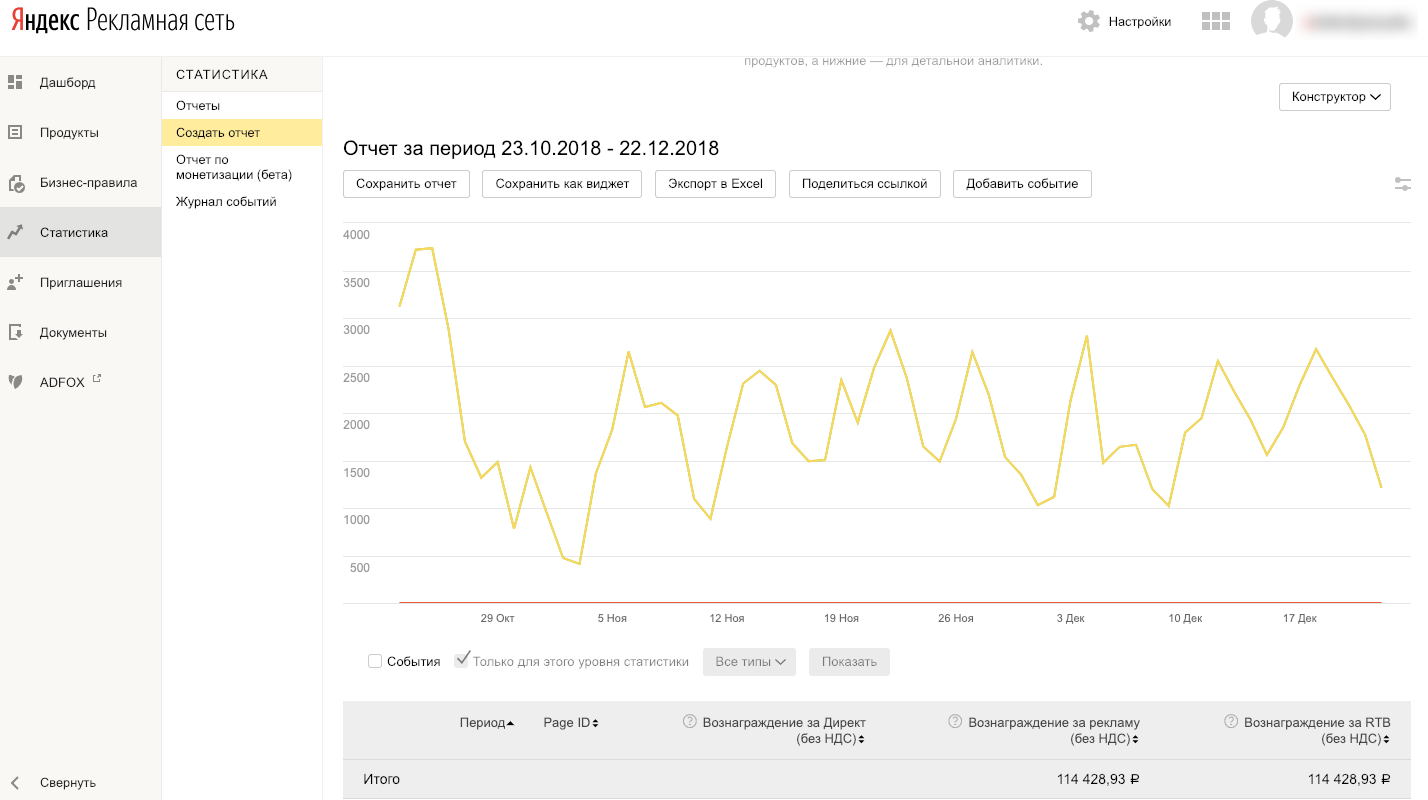Click the Documents download icon
The image size is (1428, 800).
pyautogui.click(x=15, y=333)
